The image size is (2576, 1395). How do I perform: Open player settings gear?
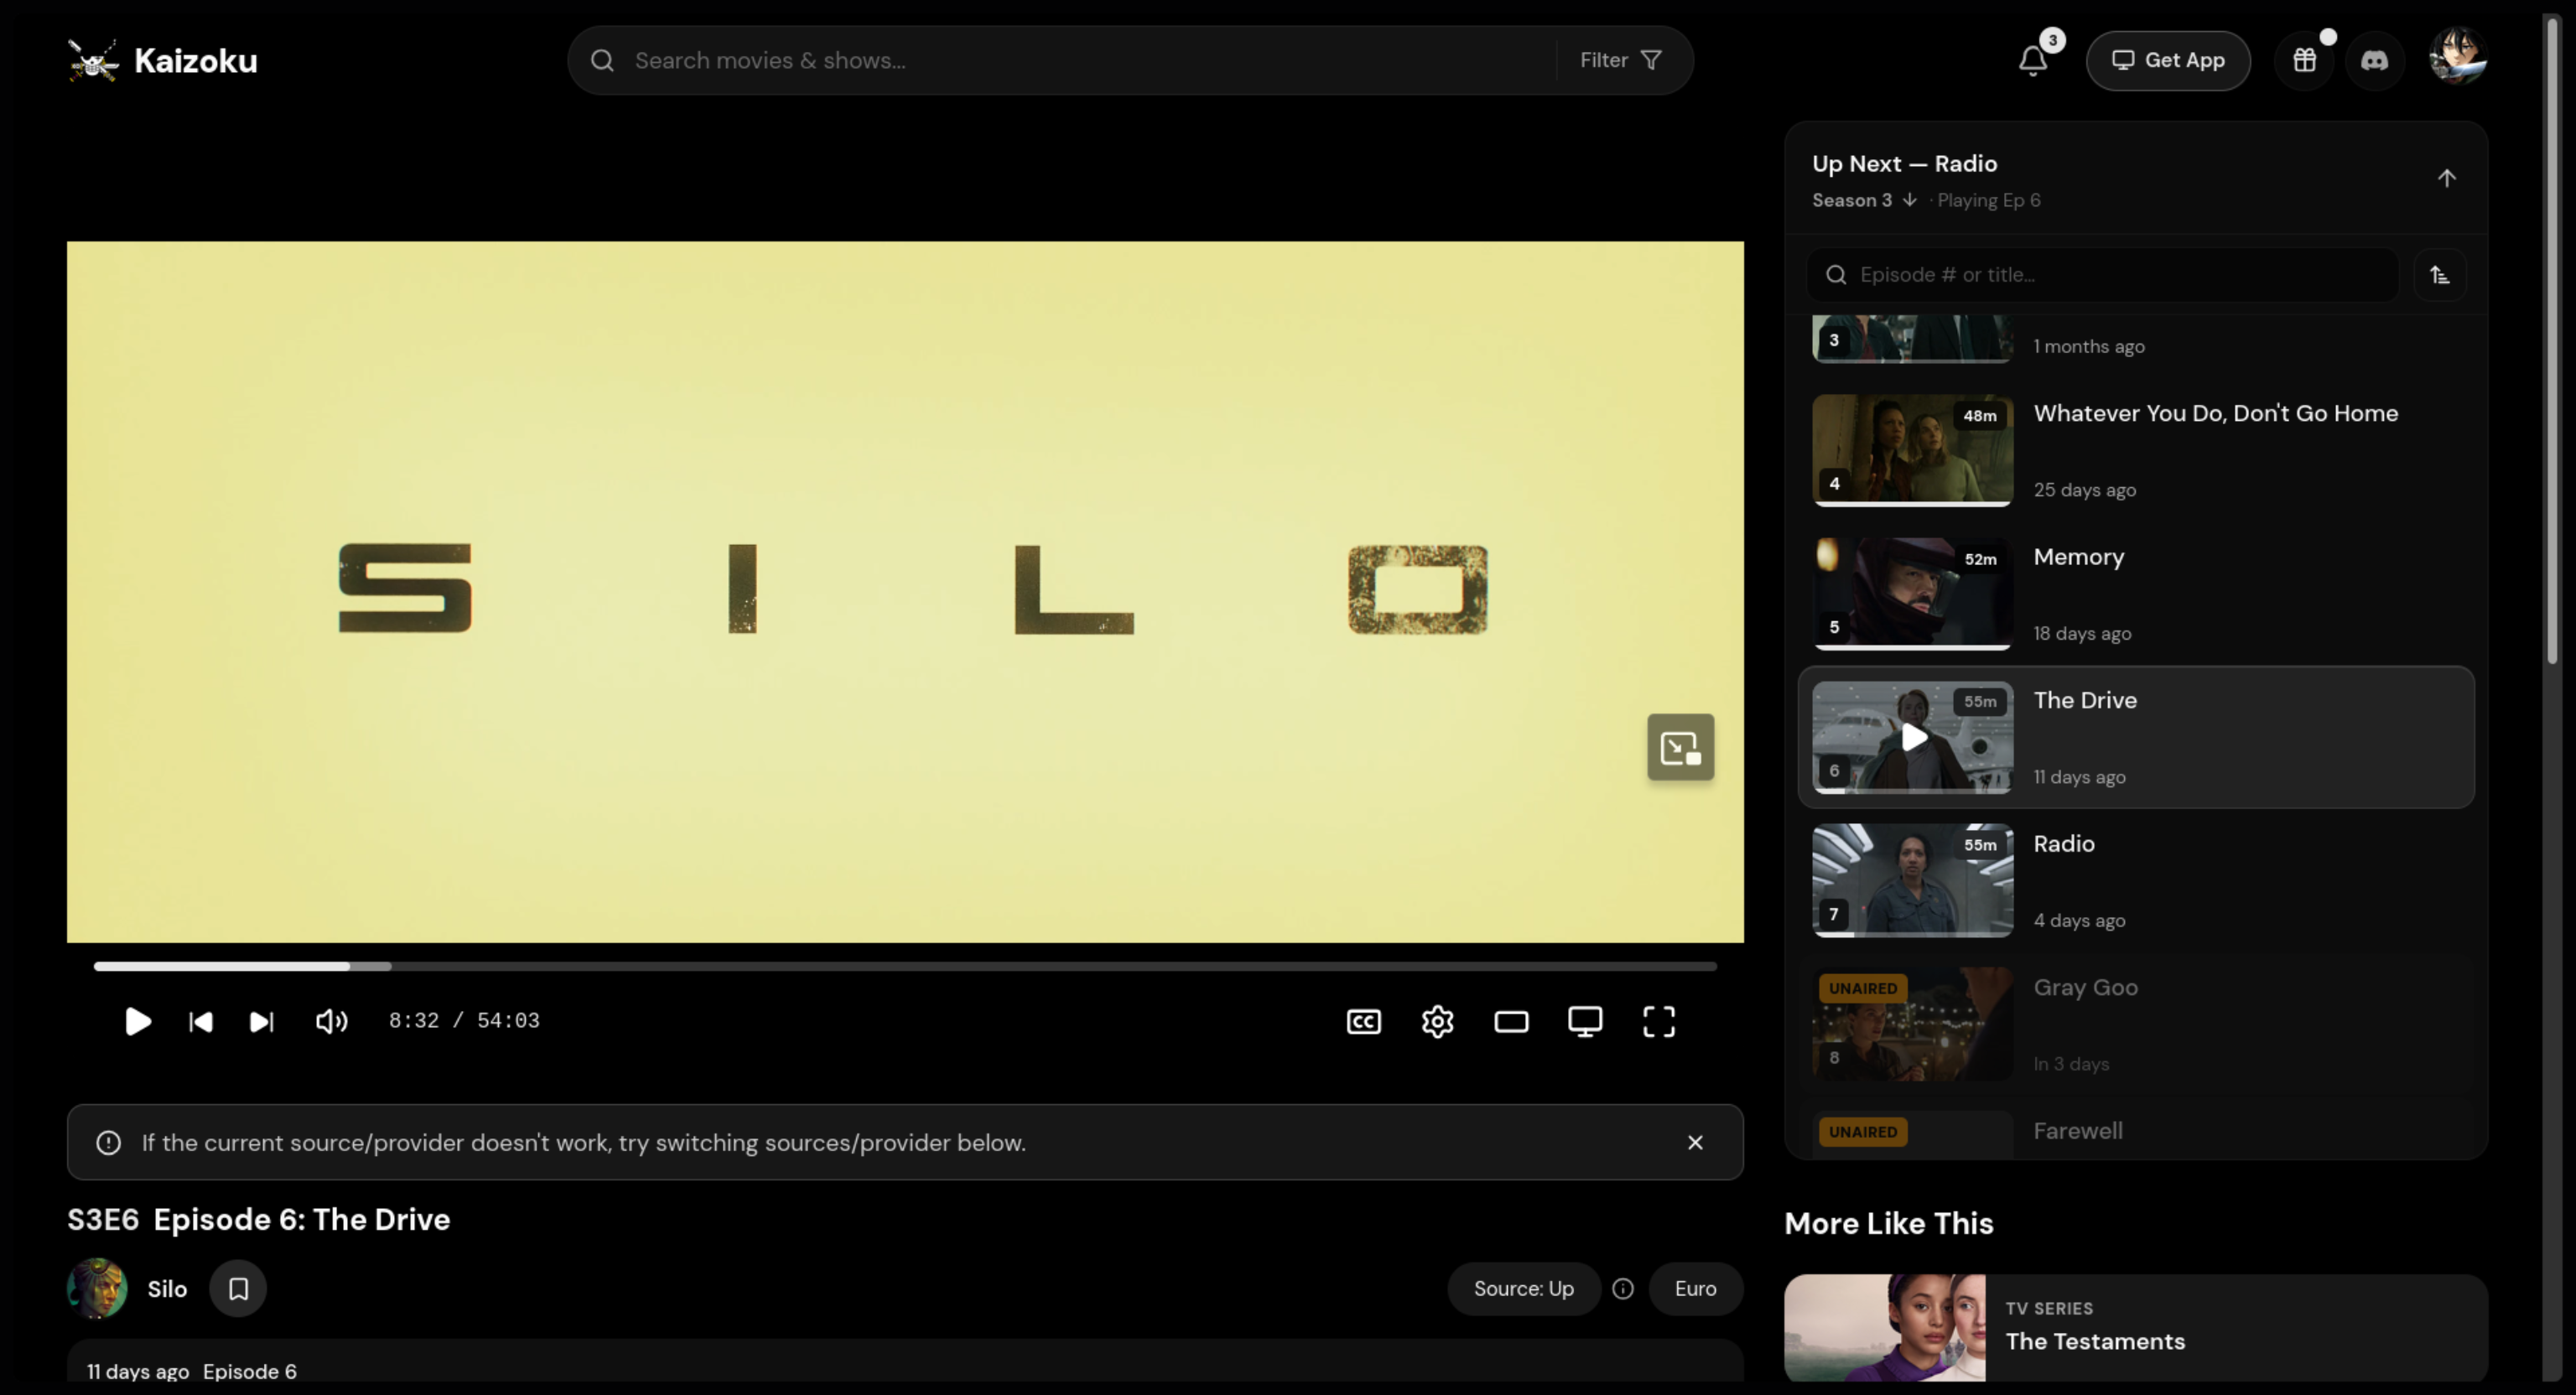(1437, 1021)
